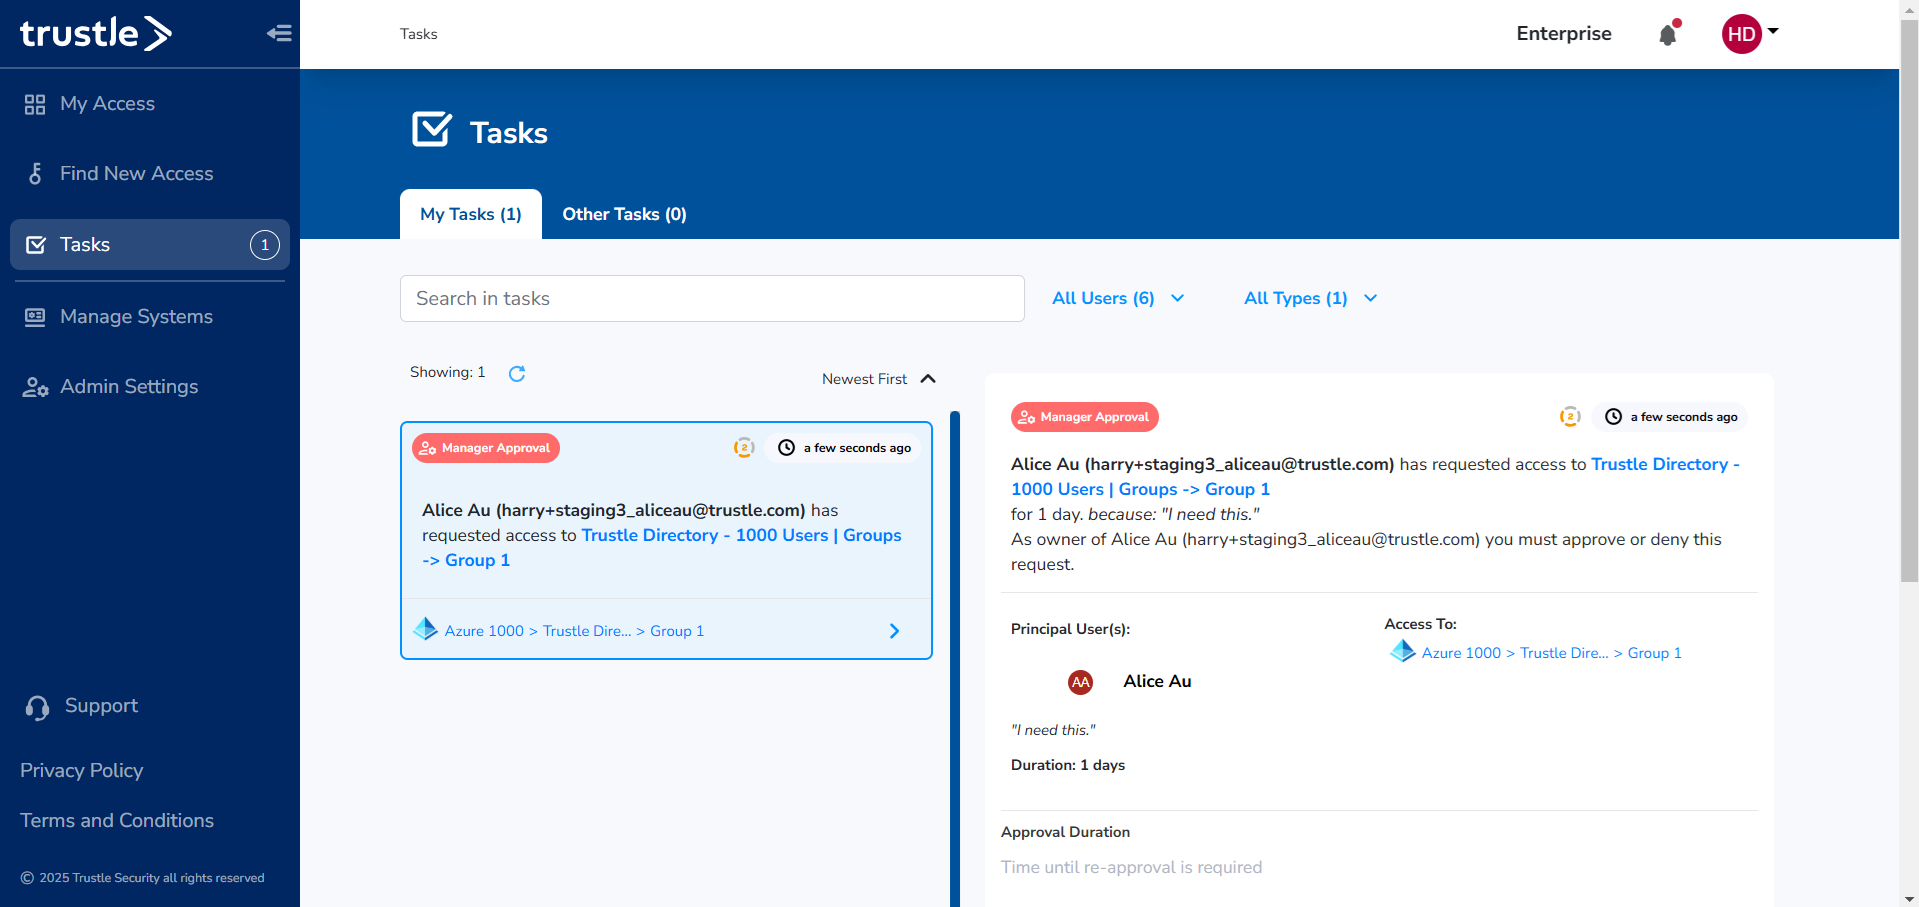Click the Admin Settings user-gear icon
This screenshot has height=907, width=1919.
(x=35, y=387)
